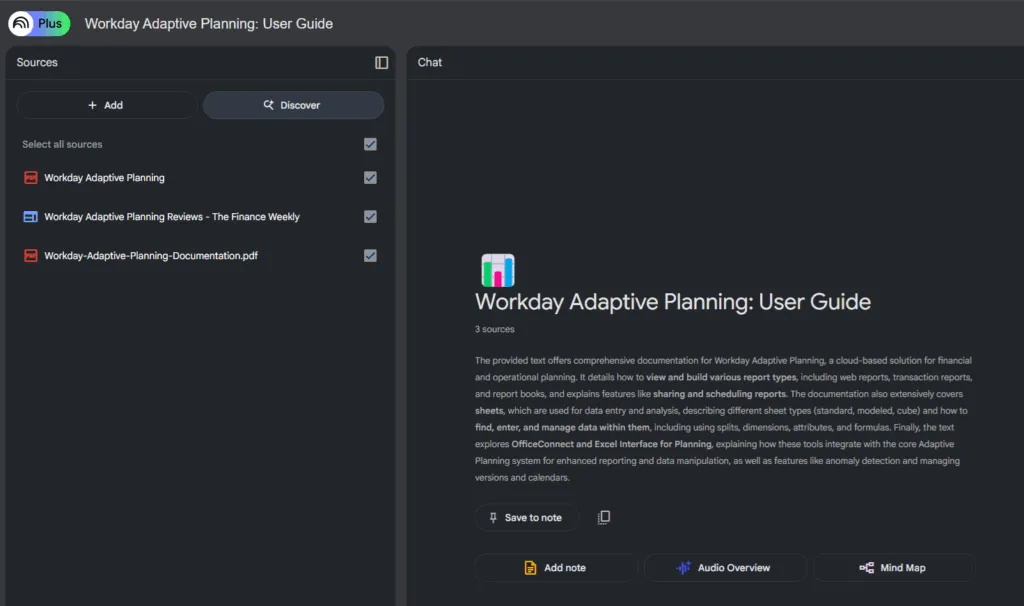Open the Mind Map
Image resolution: width=1024 pixels, height=606 pixels.
[893, 568]
